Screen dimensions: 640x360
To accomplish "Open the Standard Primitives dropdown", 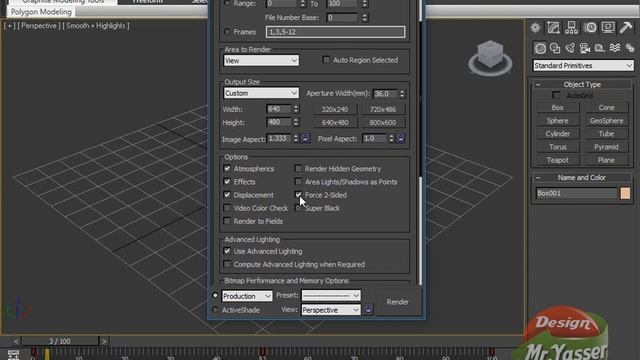I will pos(583,65).
